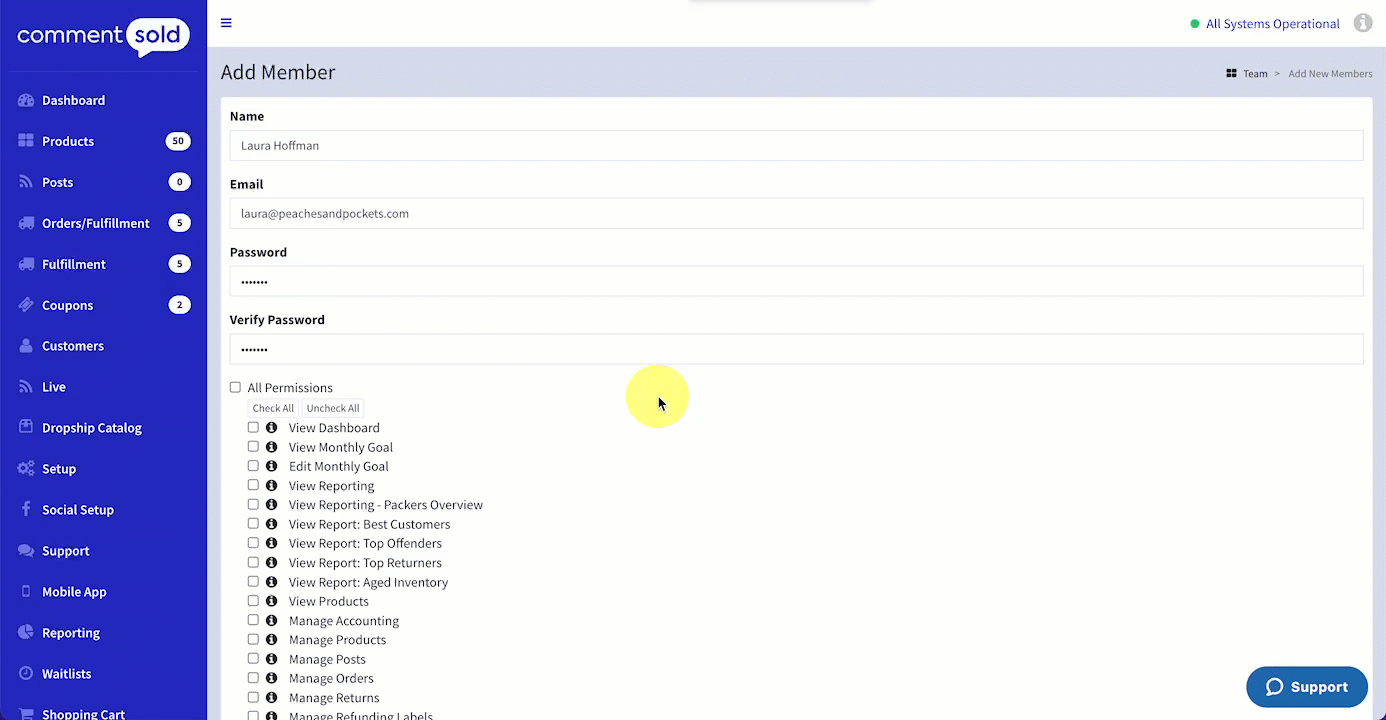Tick the Manage Products checkbox
The image size is (1386, 720).
253,640
